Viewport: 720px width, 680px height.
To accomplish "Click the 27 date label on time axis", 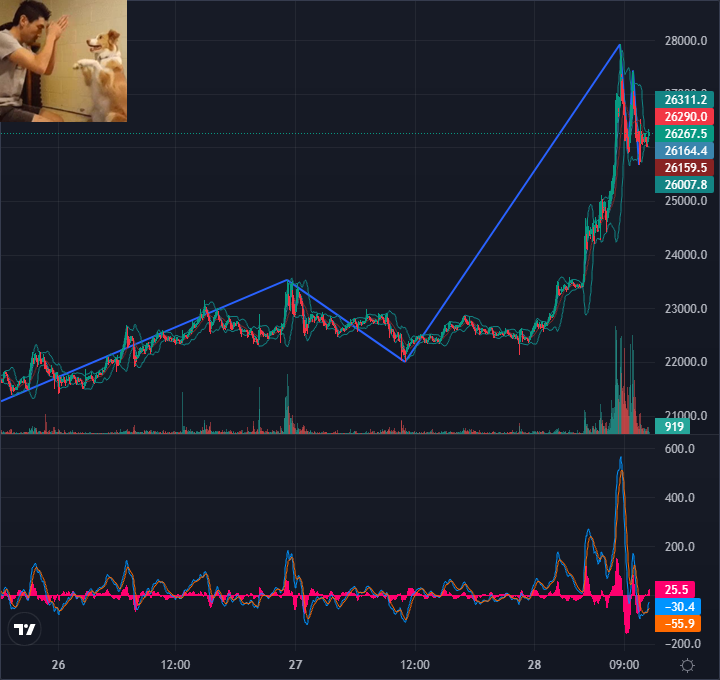I will point(295,664).
